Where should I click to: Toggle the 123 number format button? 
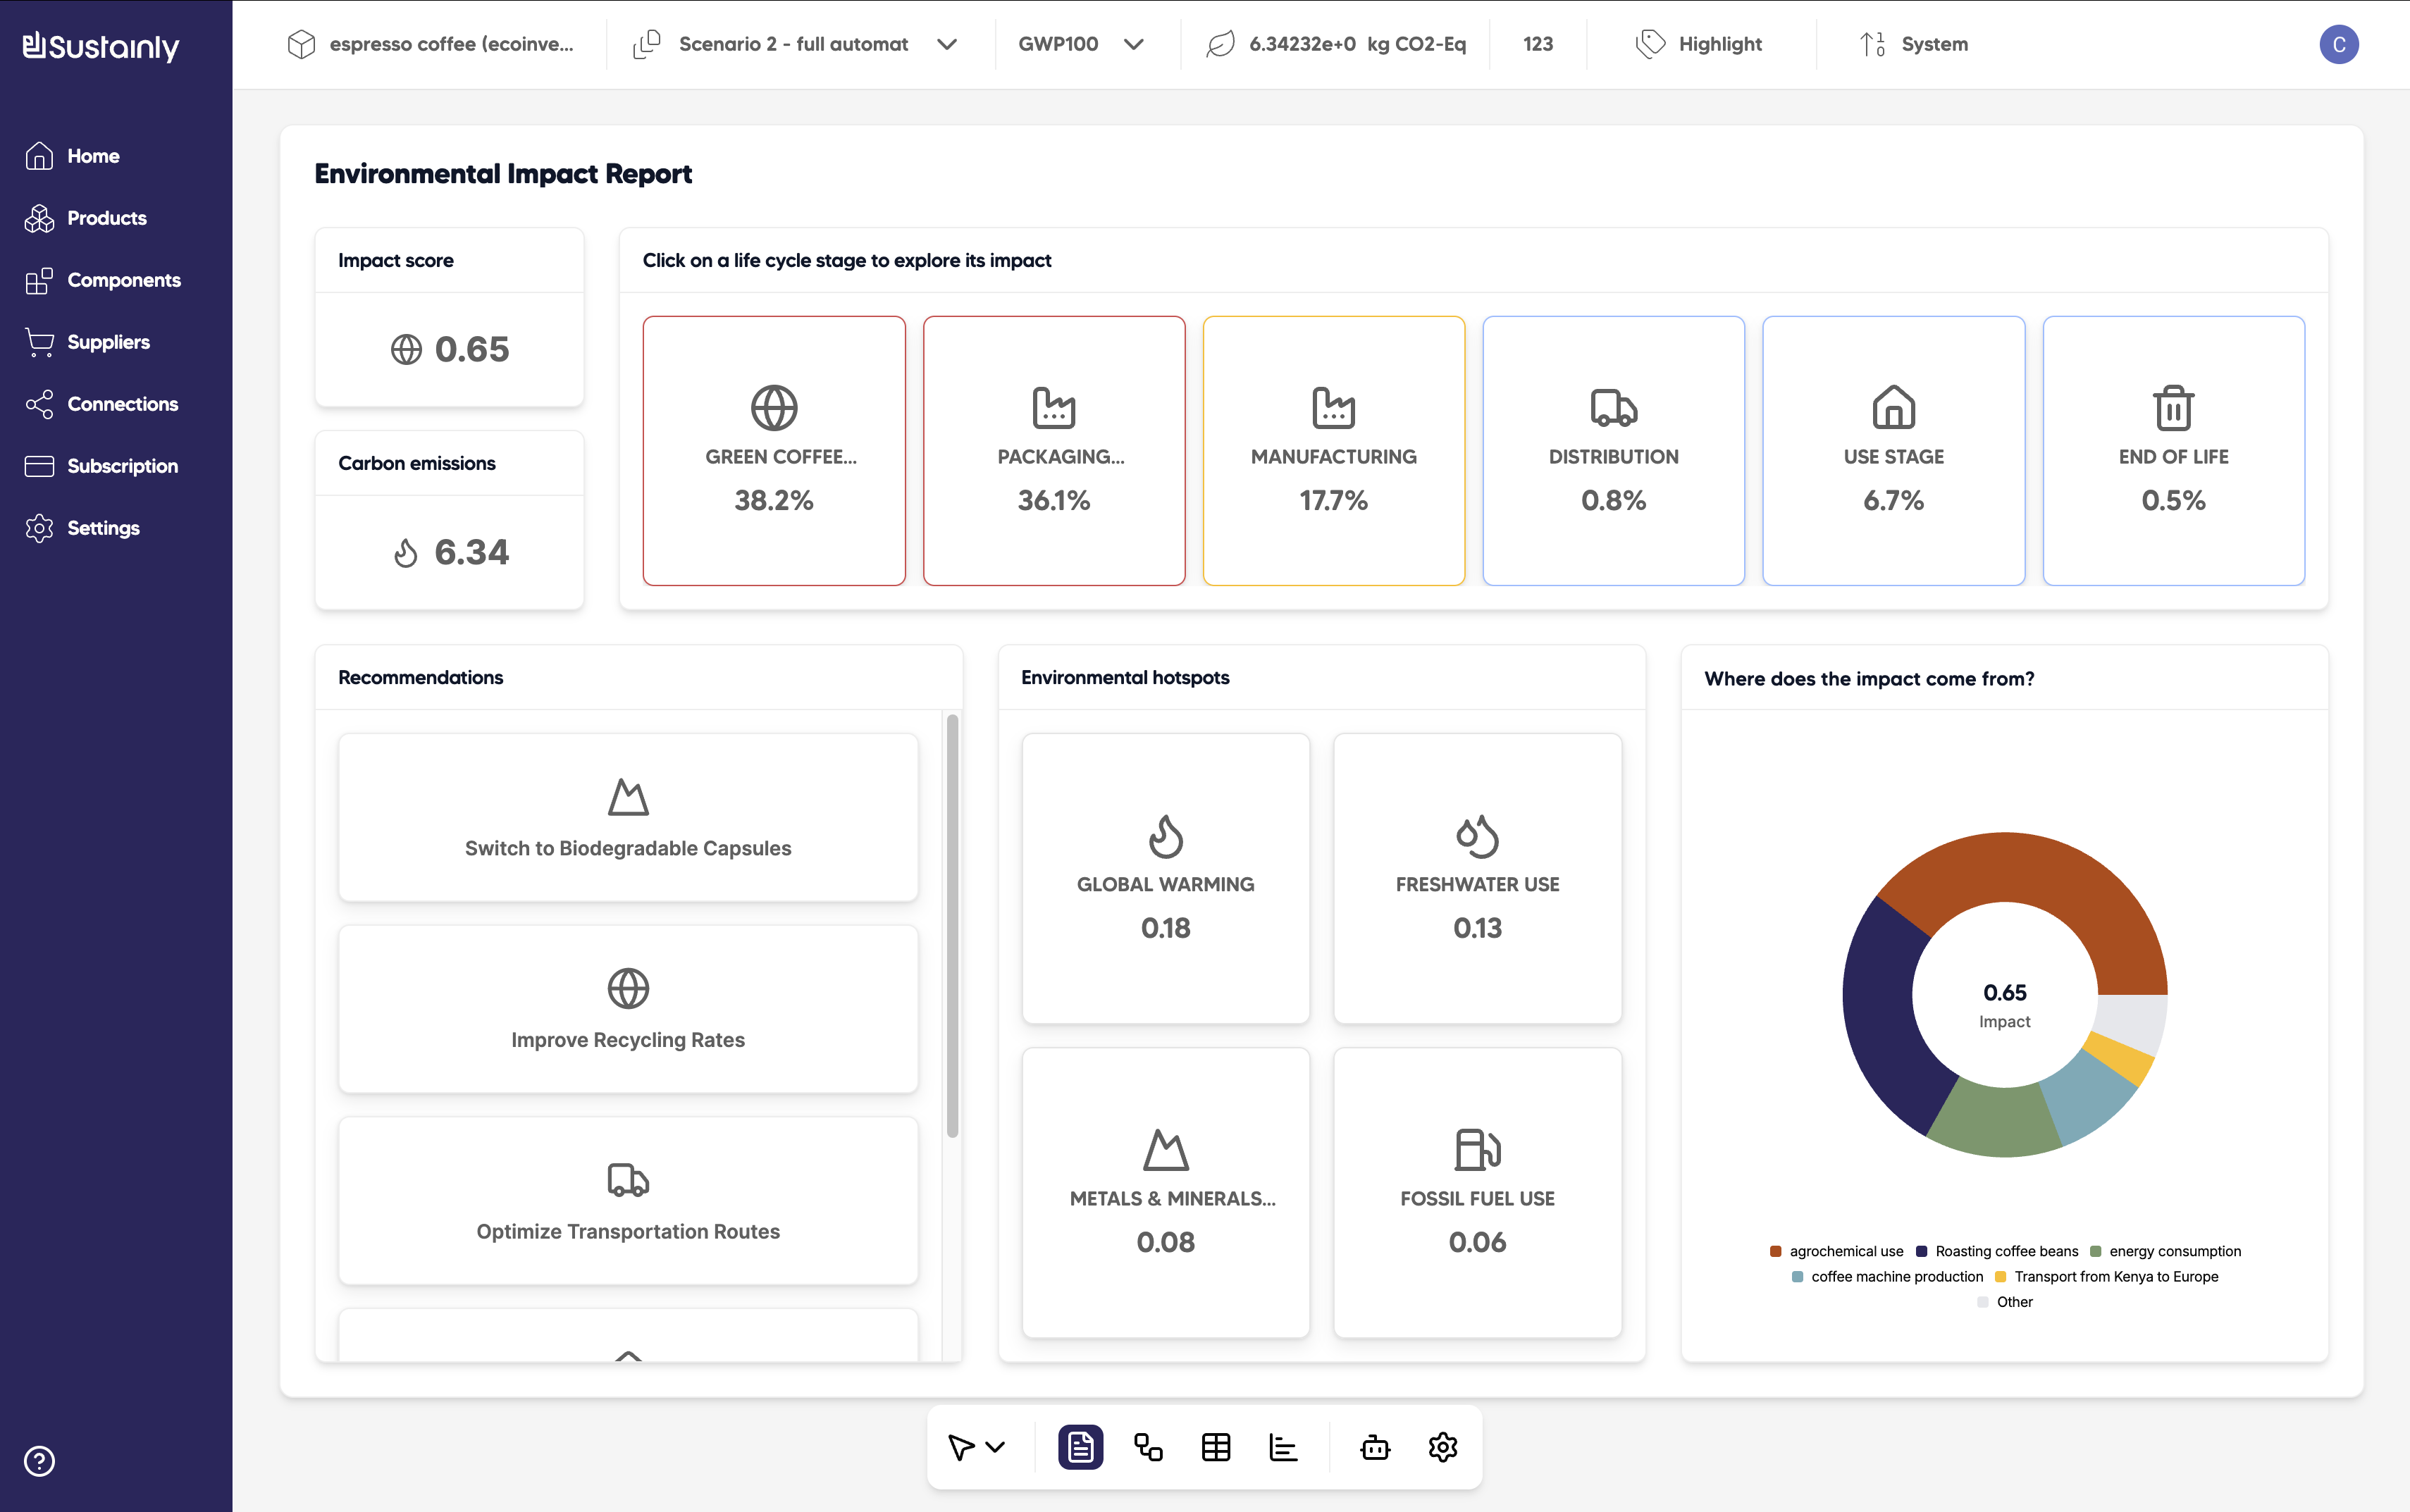tap(1537, 44)
